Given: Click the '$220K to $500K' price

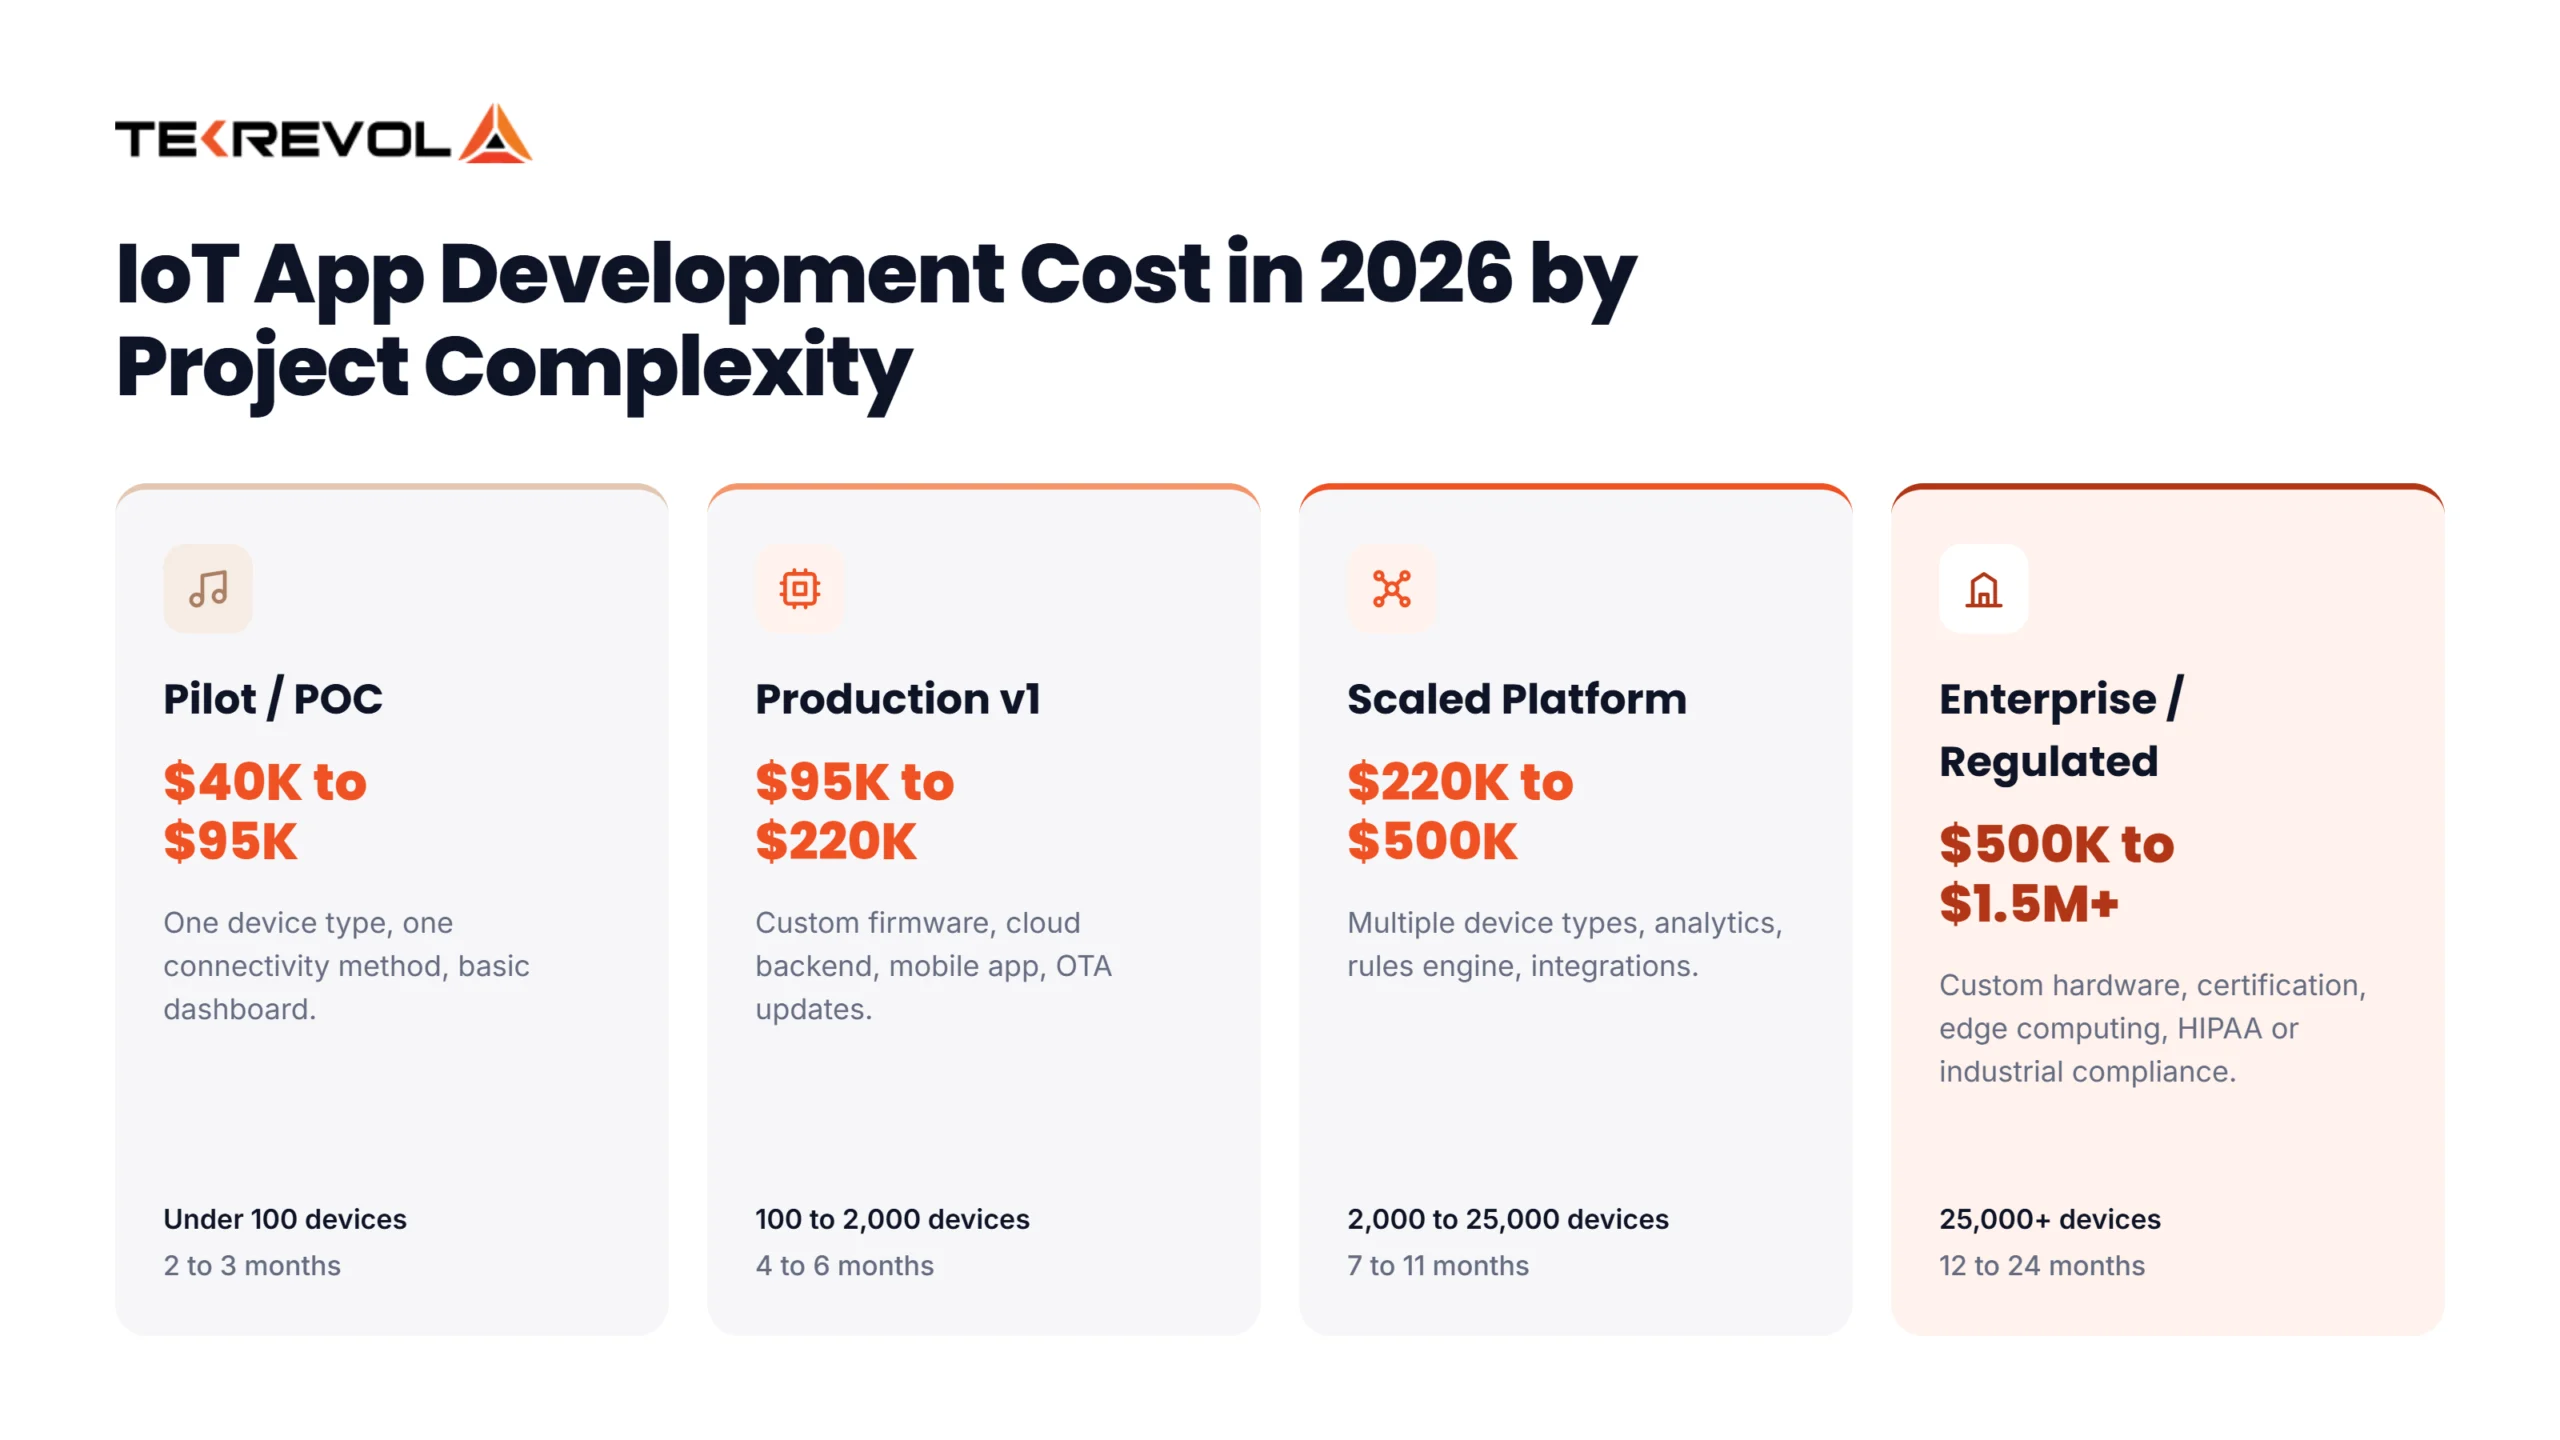Looking at the screenshot, I should coord(1461,811).
